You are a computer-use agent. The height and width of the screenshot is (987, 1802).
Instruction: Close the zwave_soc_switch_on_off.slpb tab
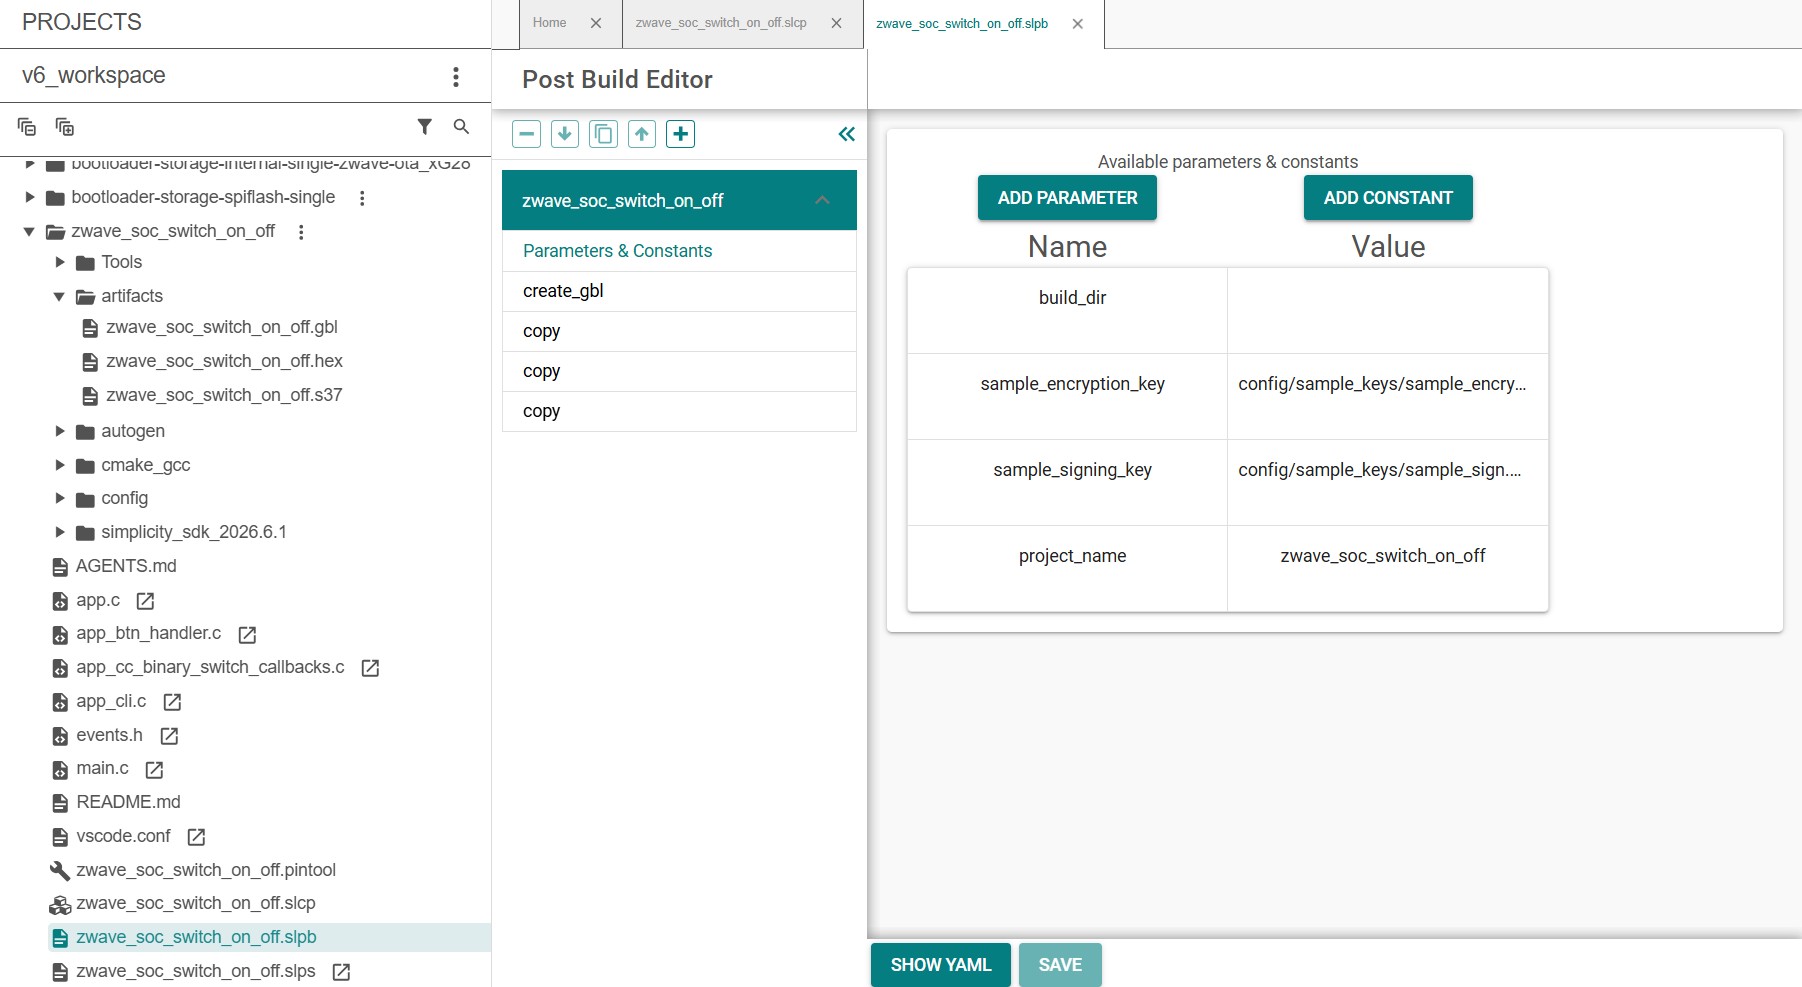click(1078, 24)
